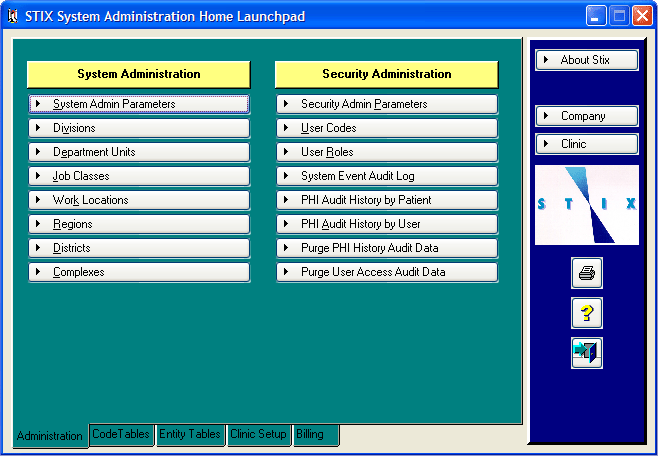Minimize the STIX Launchpad window

point(596,16)
